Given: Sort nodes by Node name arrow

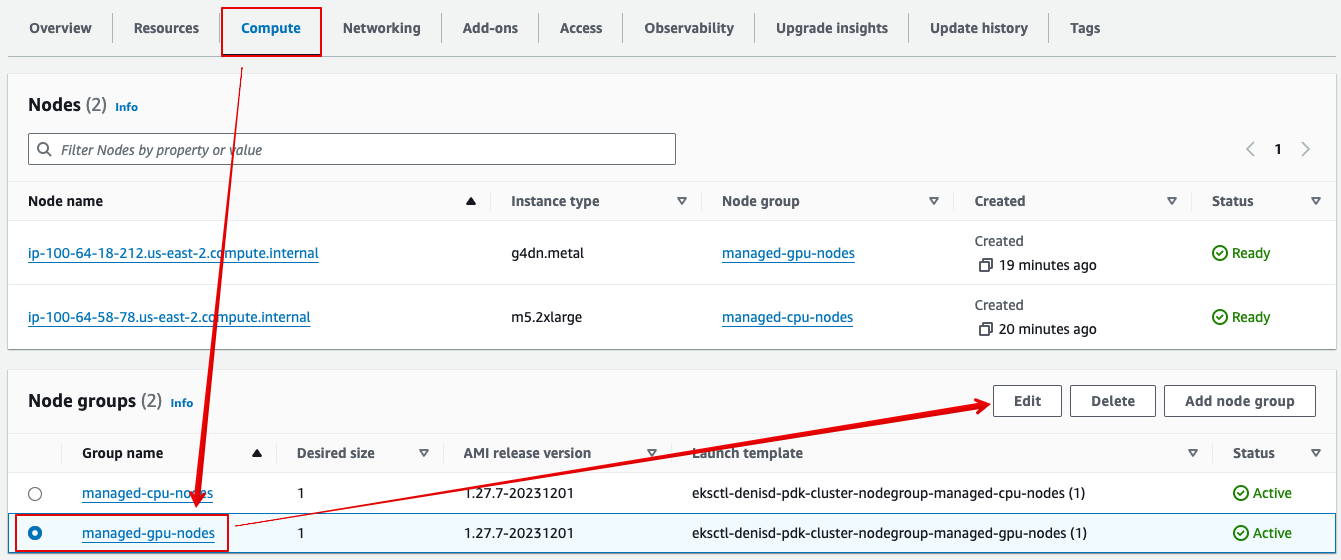Looking at the screenshot, I should [471, 201].
